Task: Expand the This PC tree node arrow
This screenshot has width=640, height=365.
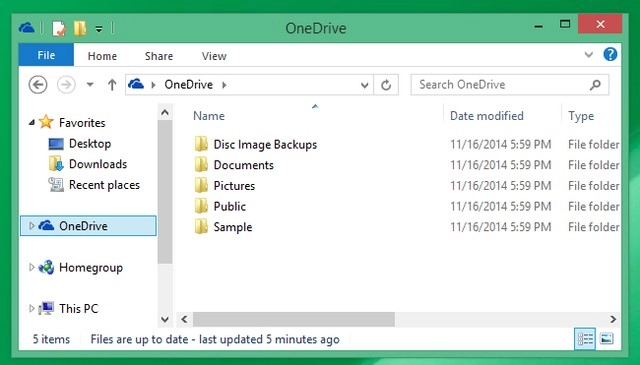Action: [31, 308]
